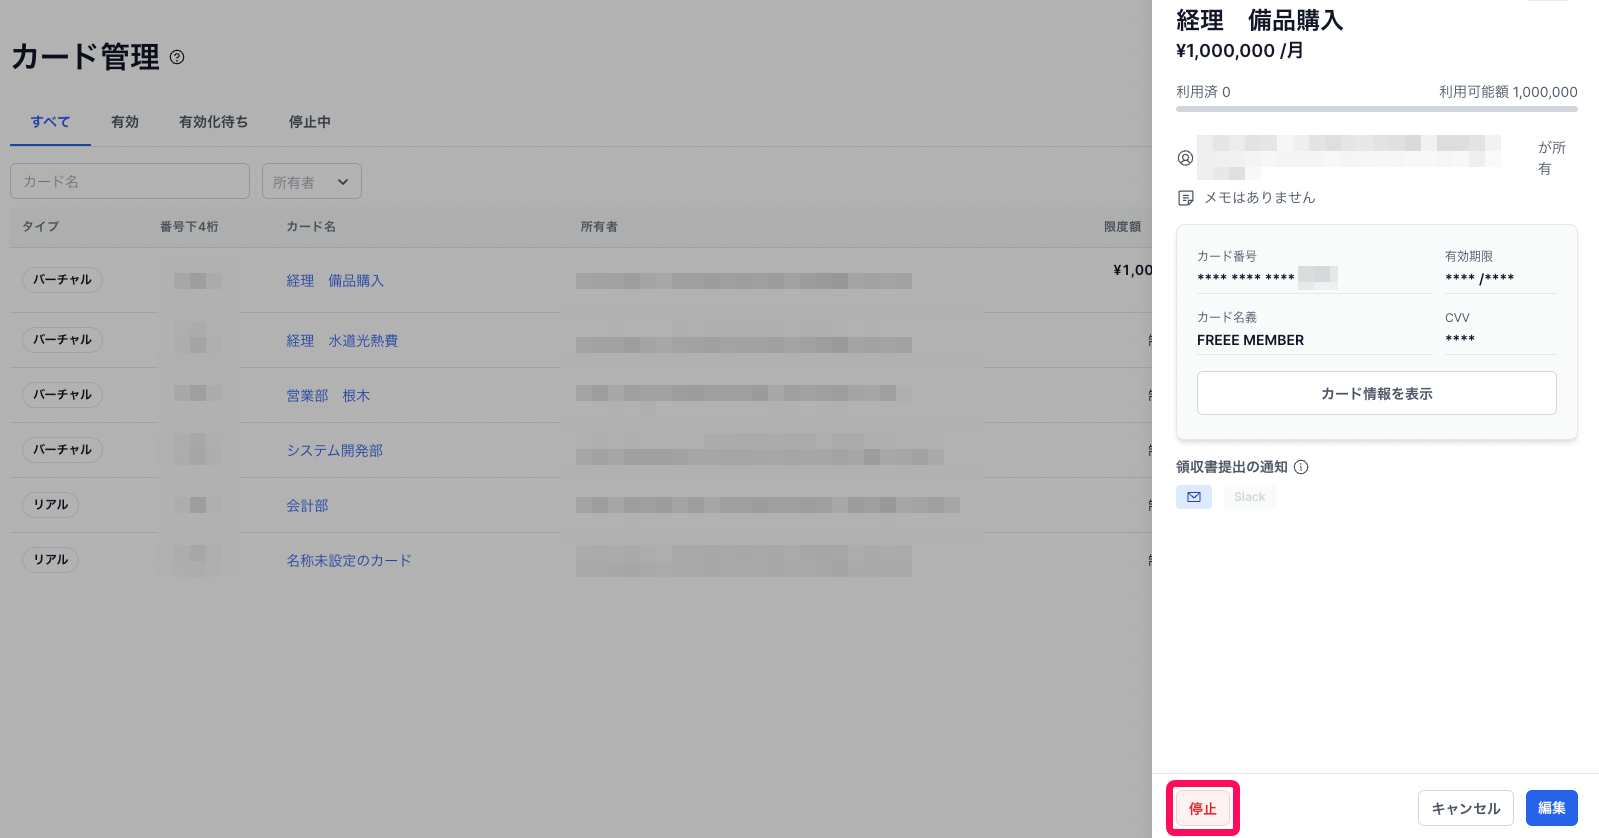Open 経理 備品購入 card link
Viewport: 1599px width, 838px height.
[x=335, y=281]
